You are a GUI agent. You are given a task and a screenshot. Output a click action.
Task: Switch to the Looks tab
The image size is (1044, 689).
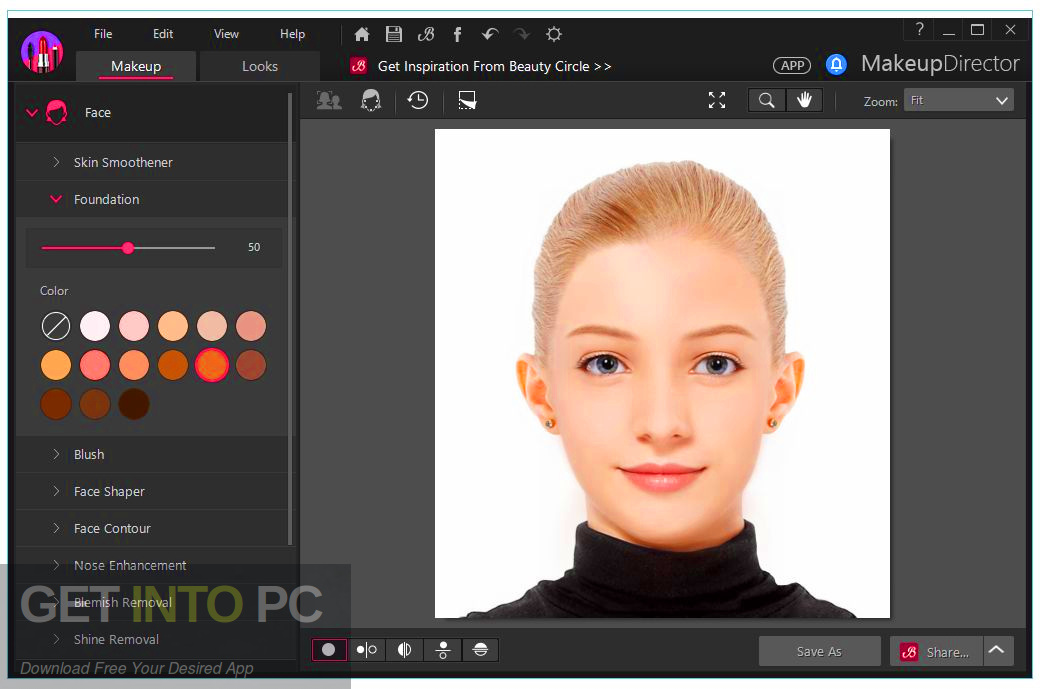click(260, 66)
